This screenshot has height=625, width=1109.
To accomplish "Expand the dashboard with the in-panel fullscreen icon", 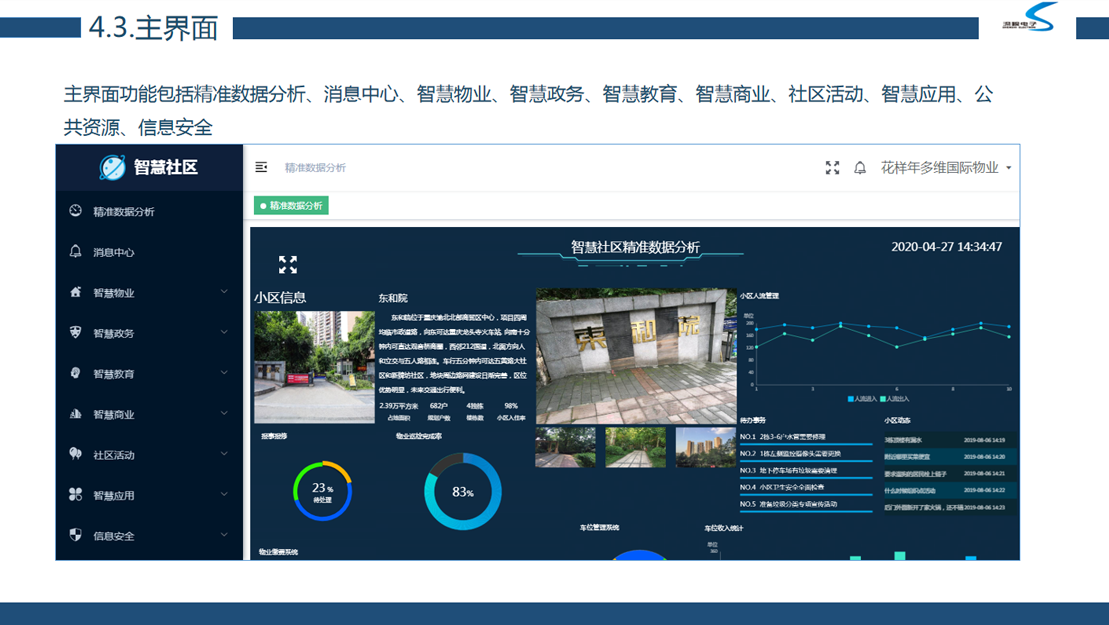I will click(288, 265).
